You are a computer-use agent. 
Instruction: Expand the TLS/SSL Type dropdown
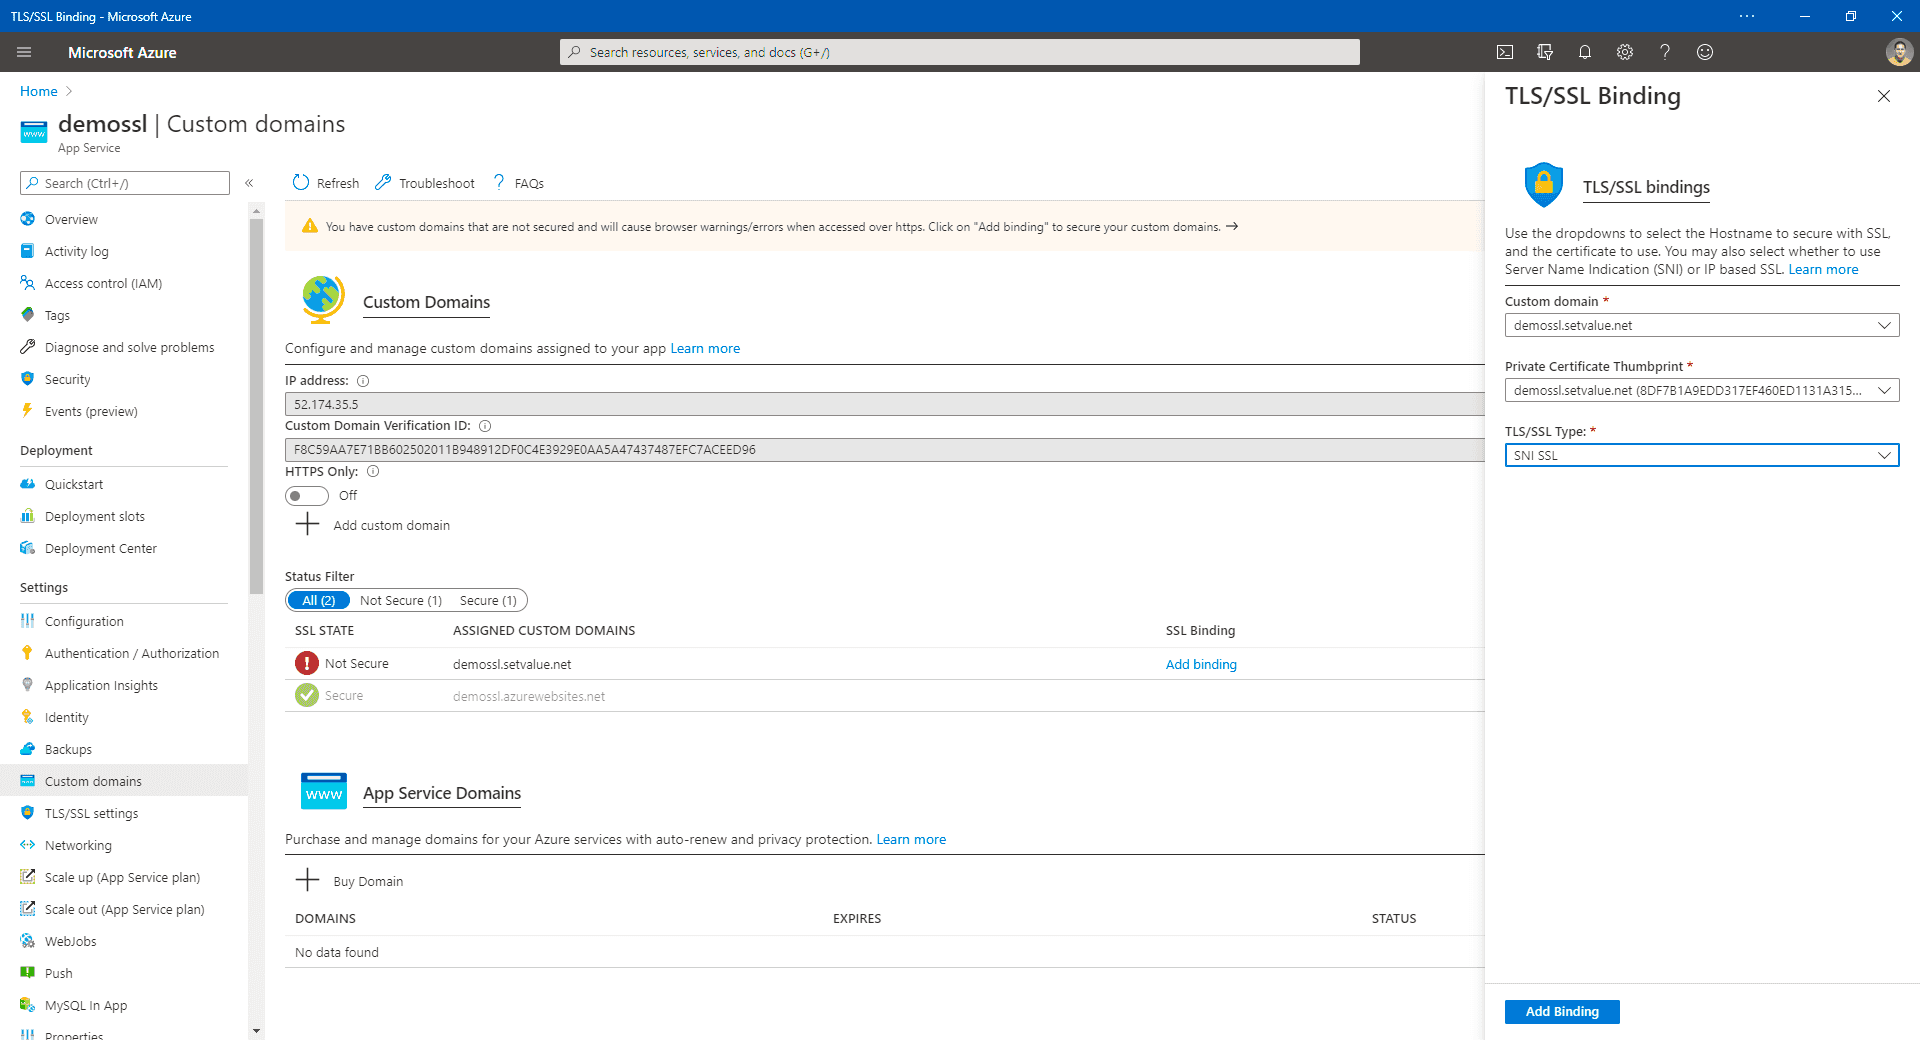point(1702,455)
